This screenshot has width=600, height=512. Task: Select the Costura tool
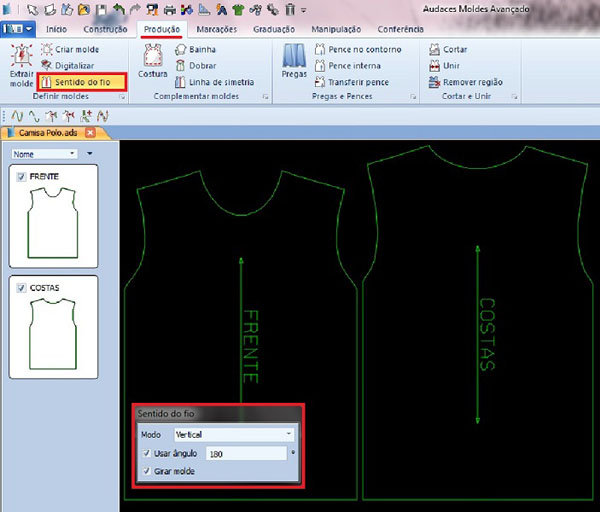(x=152, y=62)
